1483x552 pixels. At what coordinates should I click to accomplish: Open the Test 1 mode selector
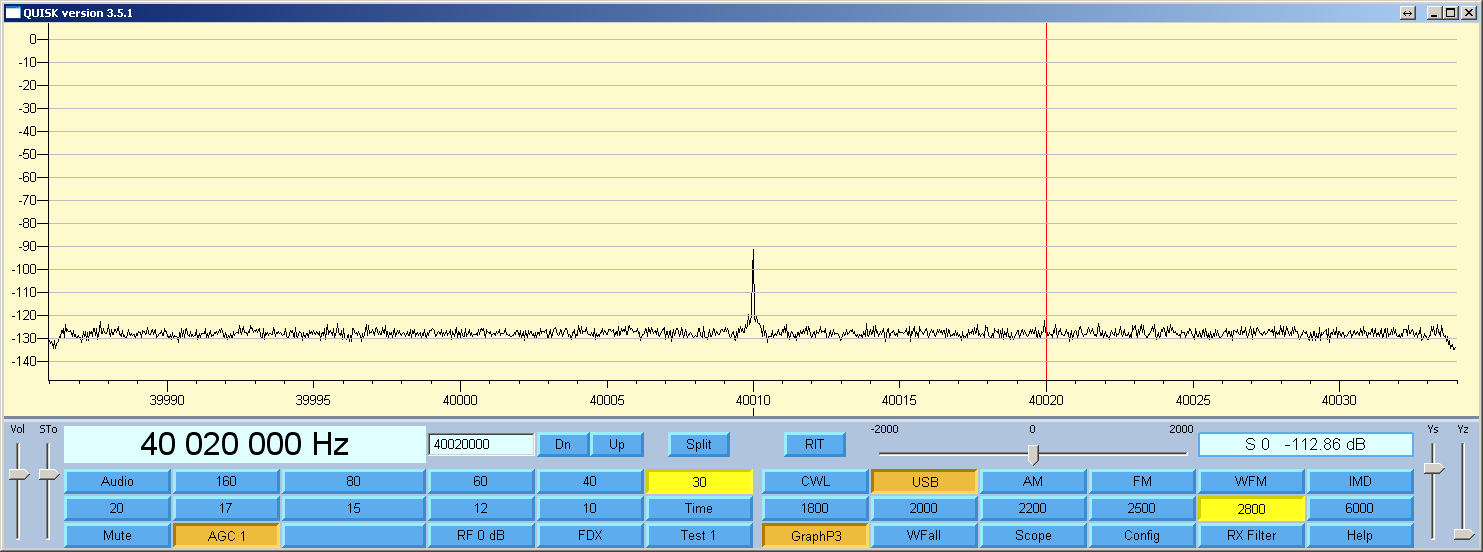click(699, 535)
